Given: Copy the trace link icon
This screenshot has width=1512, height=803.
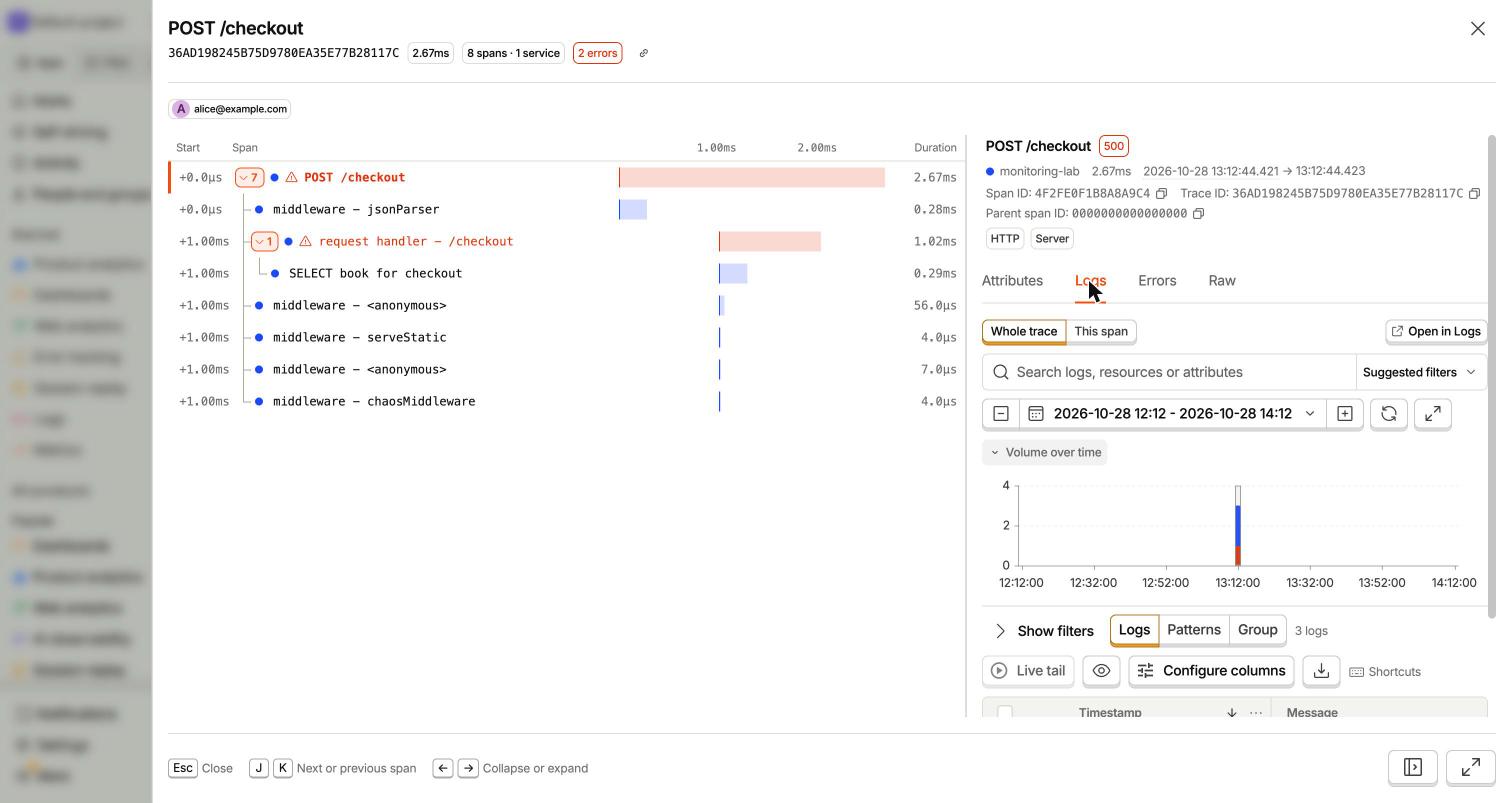Looking at the screenshot, I should tap(644, 53).
